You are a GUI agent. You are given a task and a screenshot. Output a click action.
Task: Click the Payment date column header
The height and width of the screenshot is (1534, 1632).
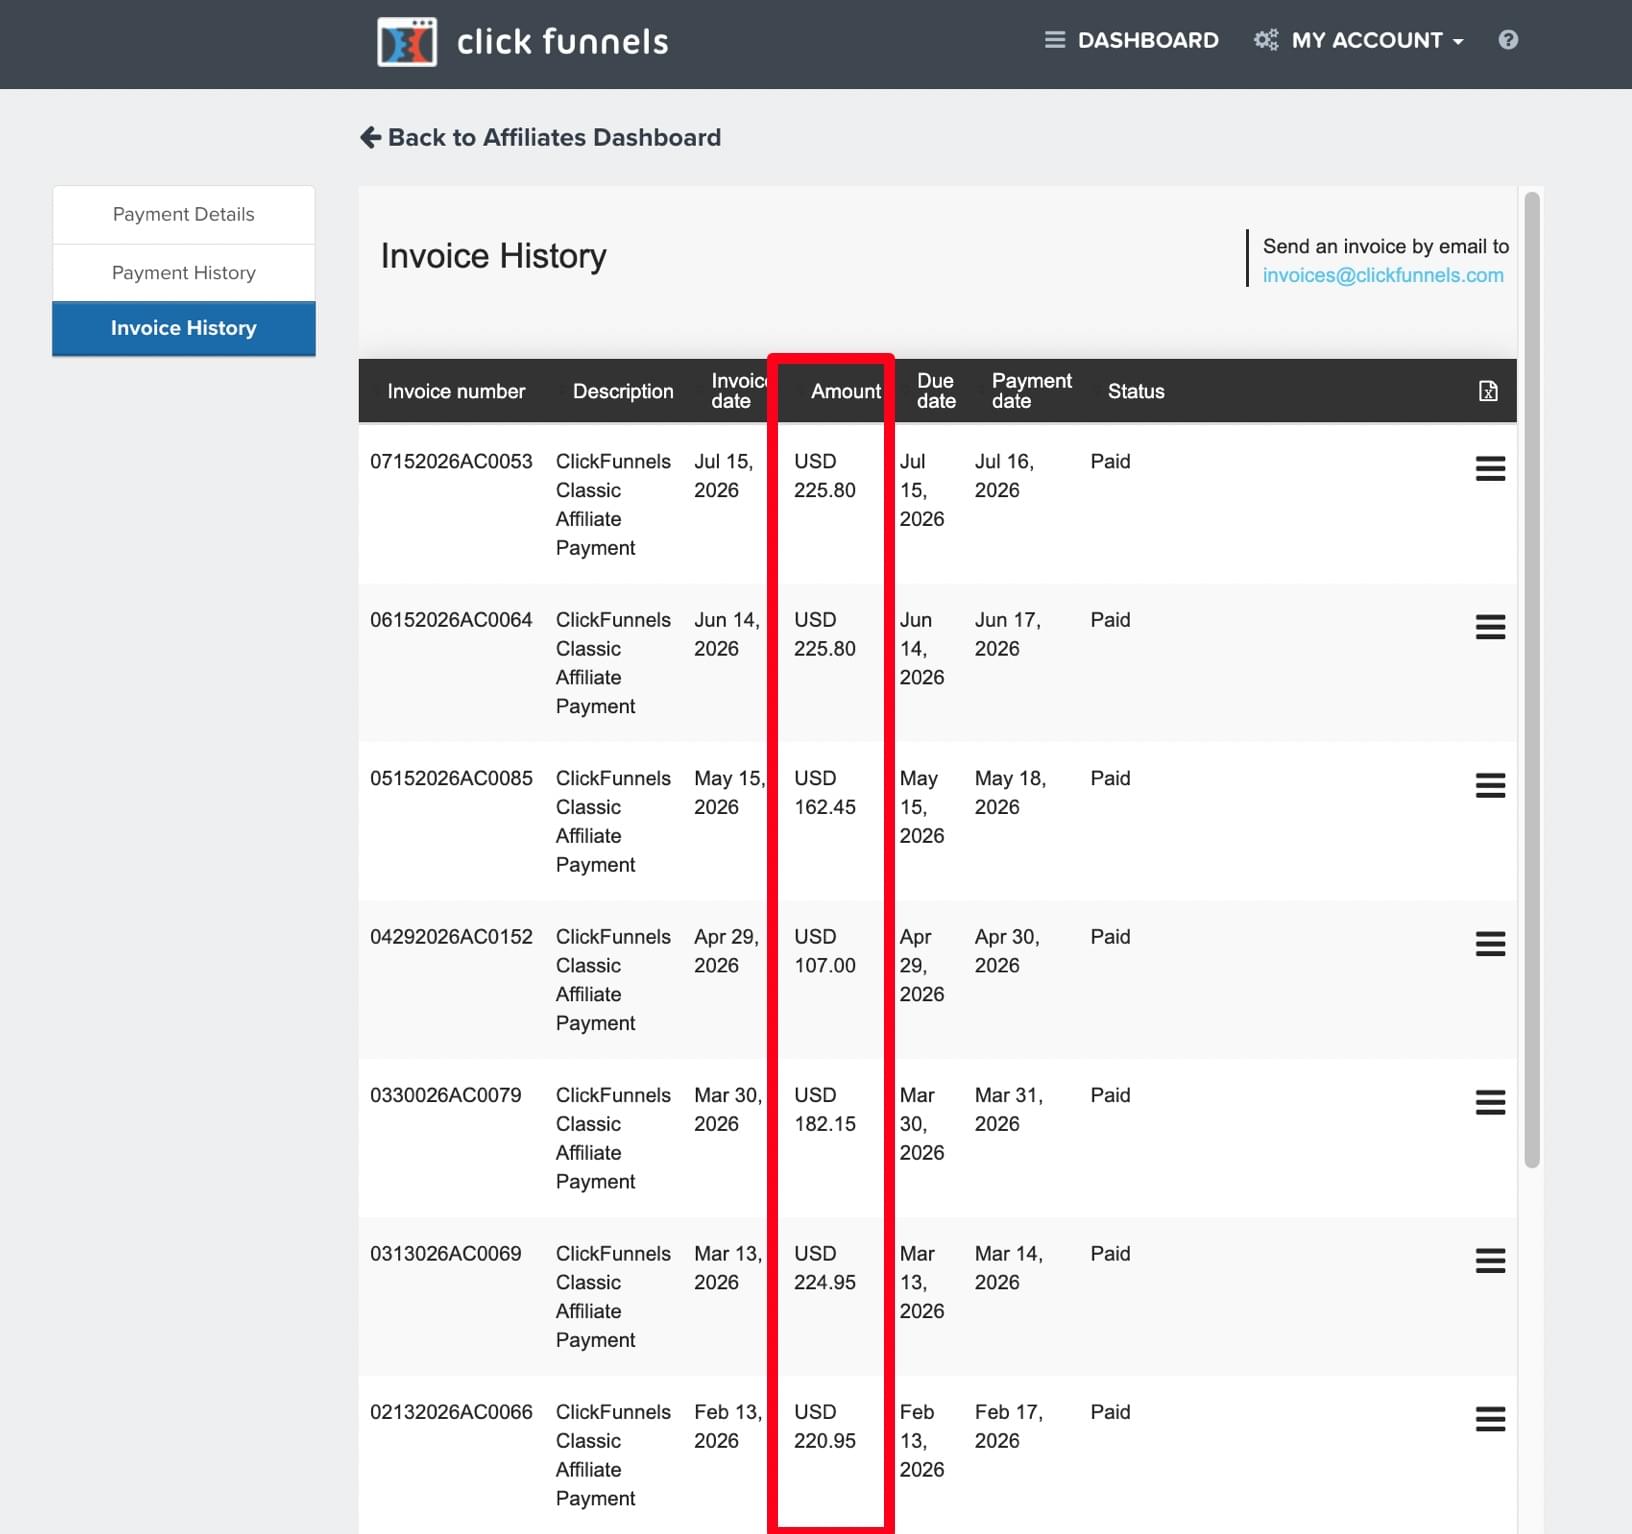click(1031, 391)
